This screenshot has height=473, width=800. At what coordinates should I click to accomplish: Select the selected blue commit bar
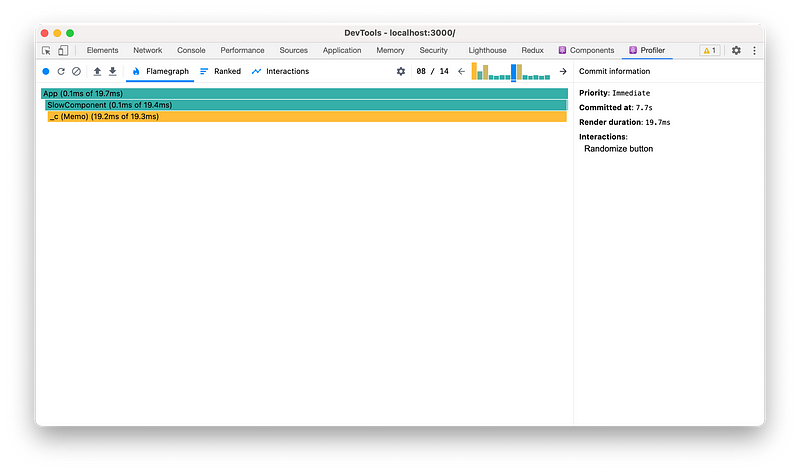(x=514, y=72)
